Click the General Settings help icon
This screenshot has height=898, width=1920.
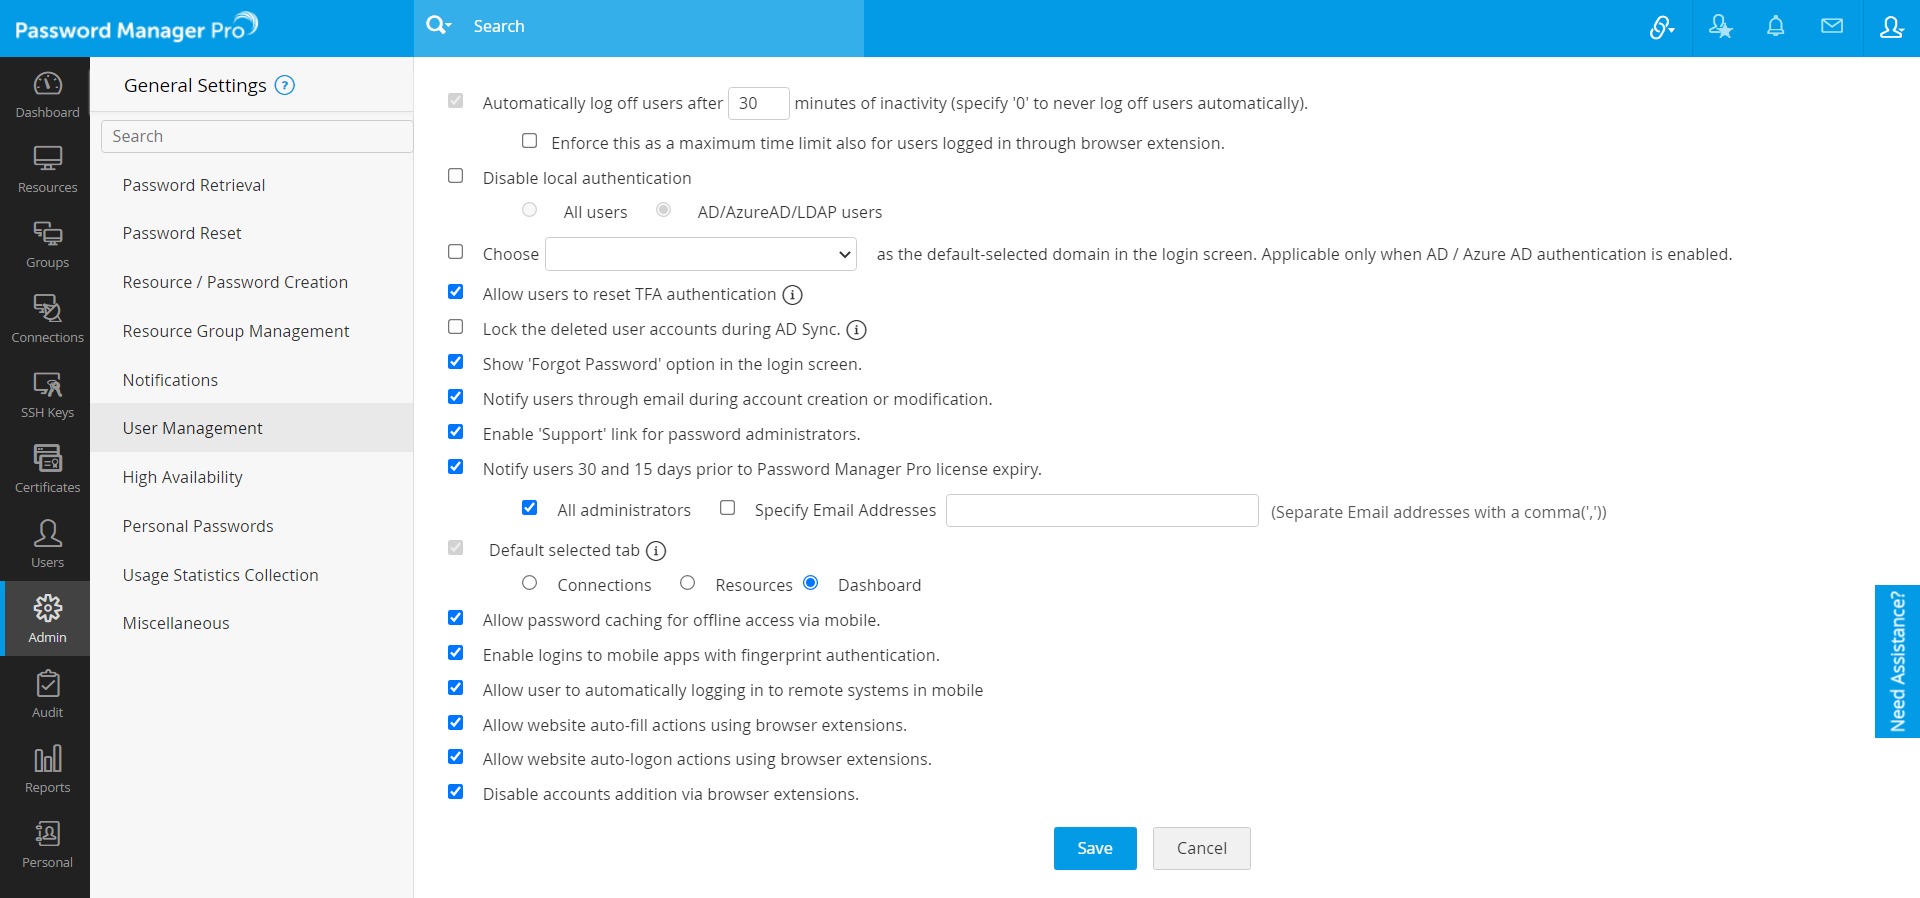click(285, 85)
